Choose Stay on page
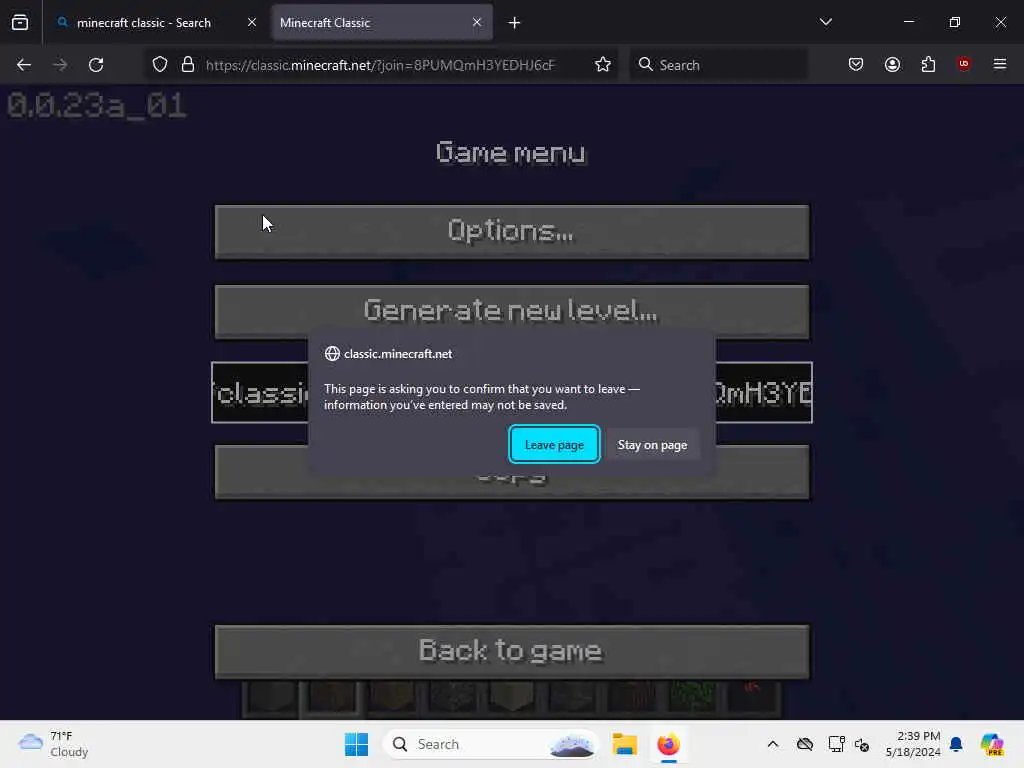The height and width of the screenshot is (768, 1024). (652, 445)
